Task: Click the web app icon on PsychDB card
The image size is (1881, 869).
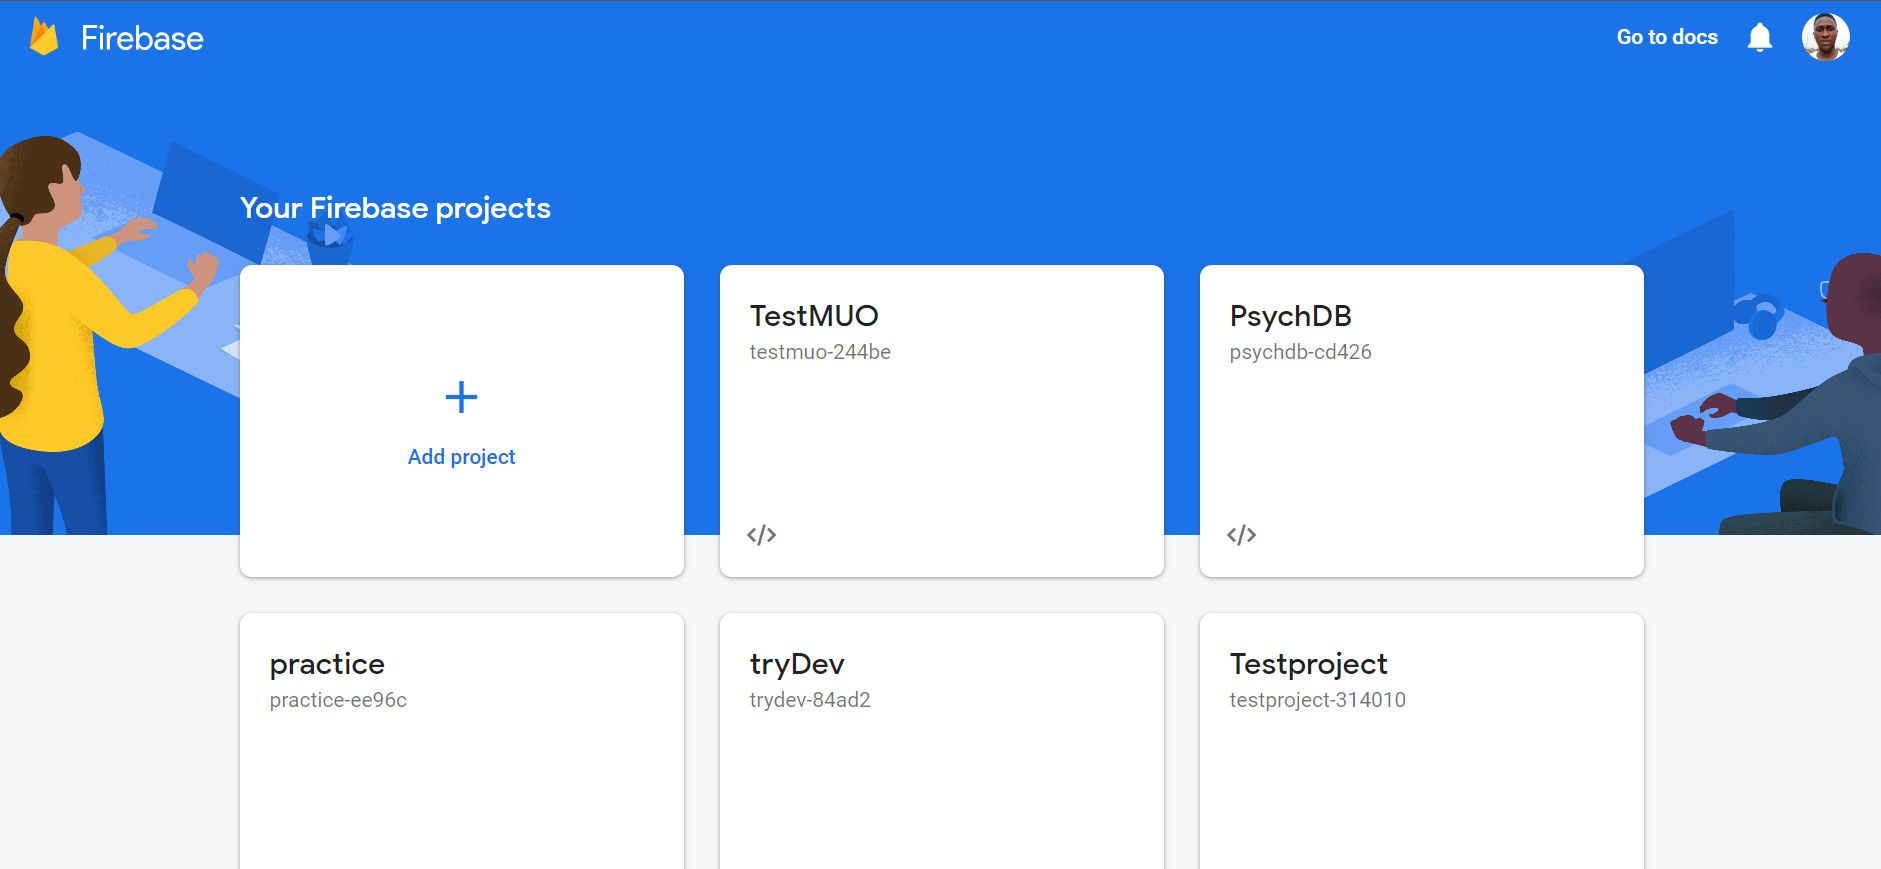Action: click(x=1241, y=535)
